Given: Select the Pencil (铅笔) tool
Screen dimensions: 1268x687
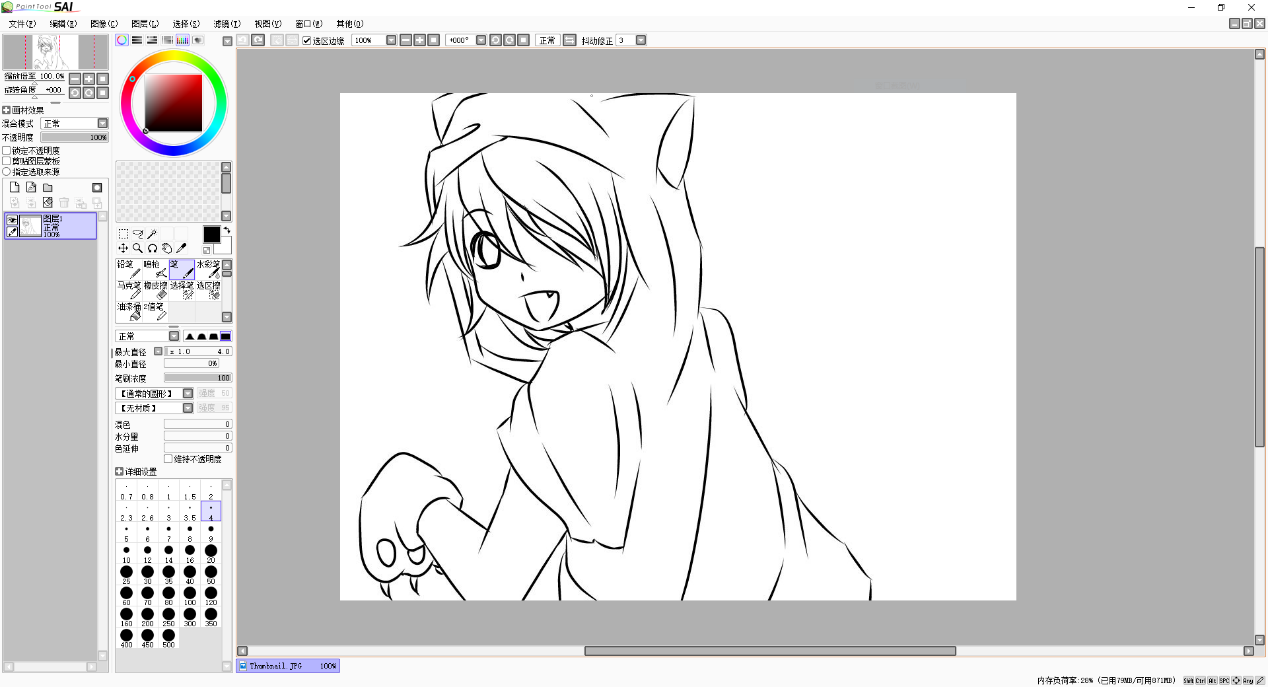Looking at the screenshot, I should click(128, 269).
